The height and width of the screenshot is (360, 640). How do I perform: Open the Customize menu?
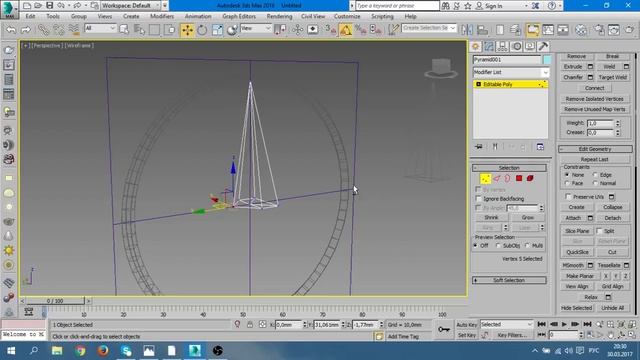(x=347, y=16)
